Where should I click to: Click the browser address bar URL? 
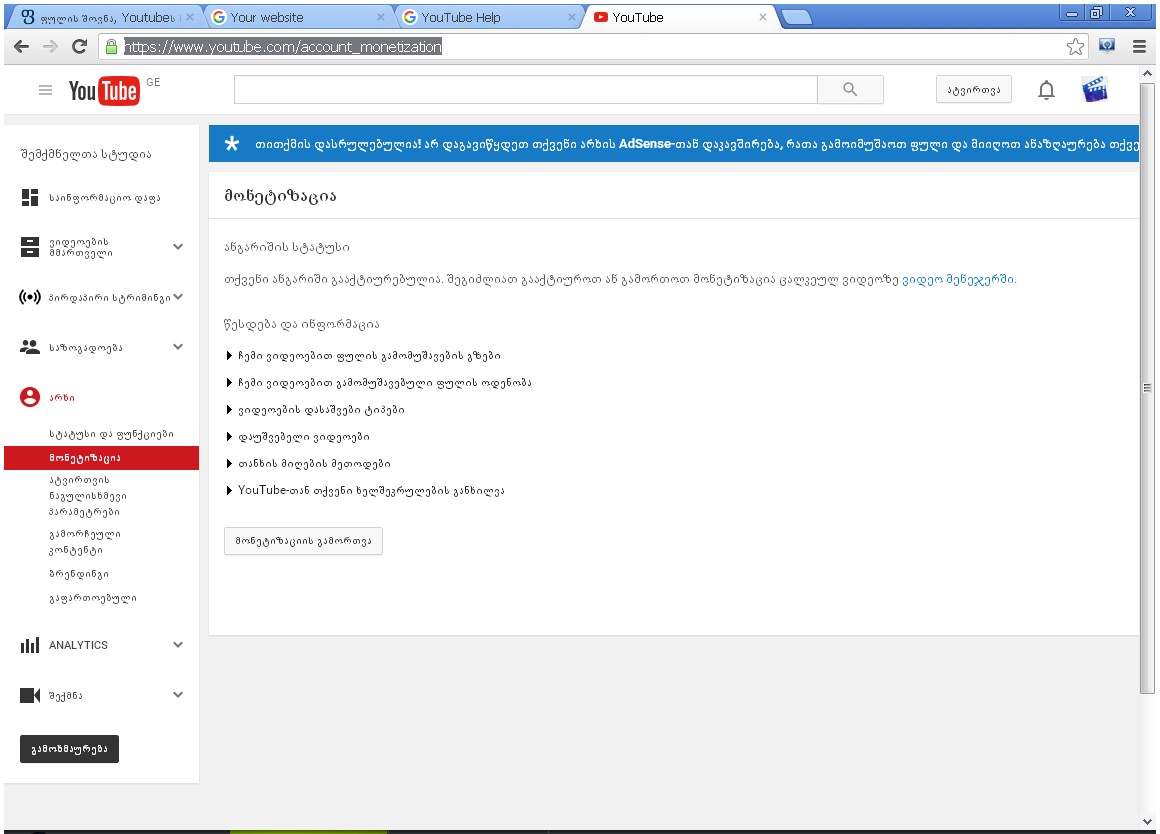point(283,47)
